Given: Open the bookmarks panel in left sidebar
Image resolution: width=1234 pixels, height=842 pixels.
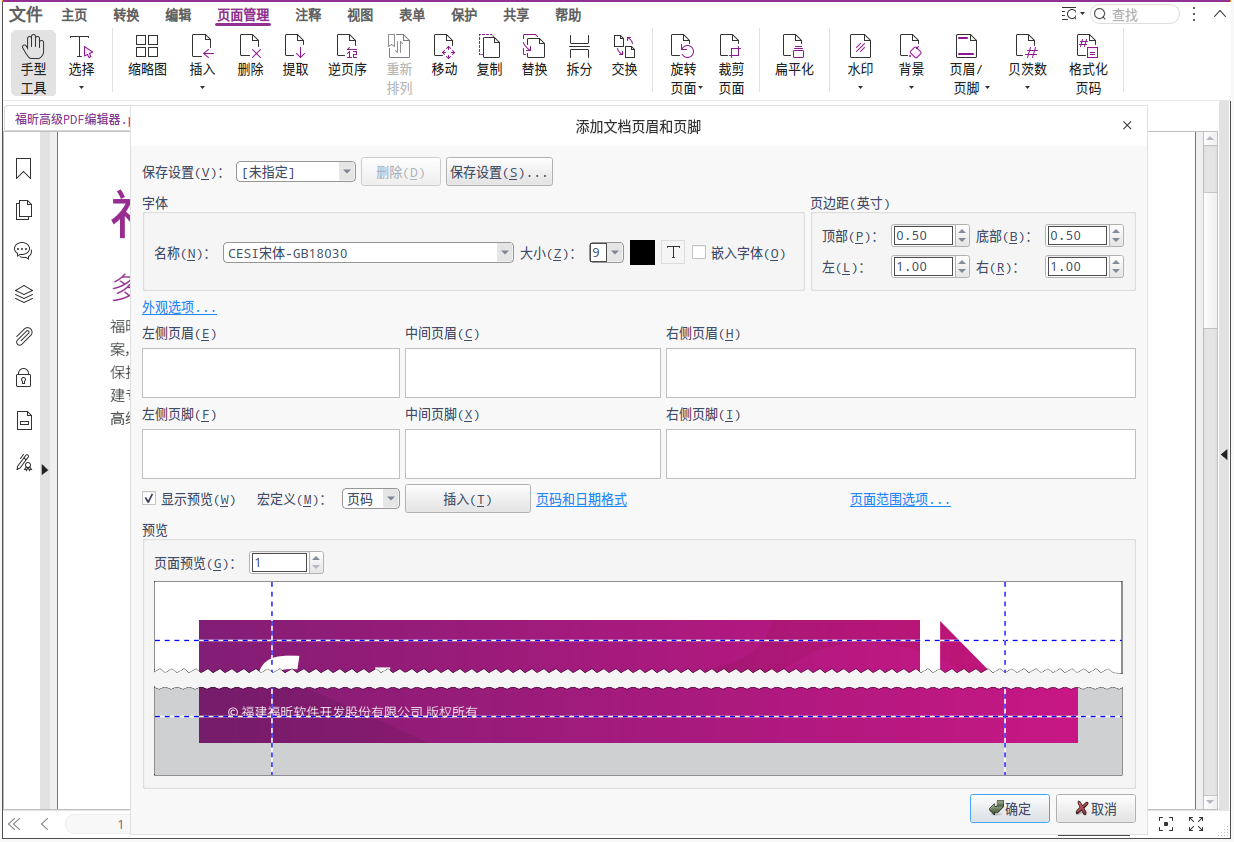Looking at the screenshot, I should [24, 169].
